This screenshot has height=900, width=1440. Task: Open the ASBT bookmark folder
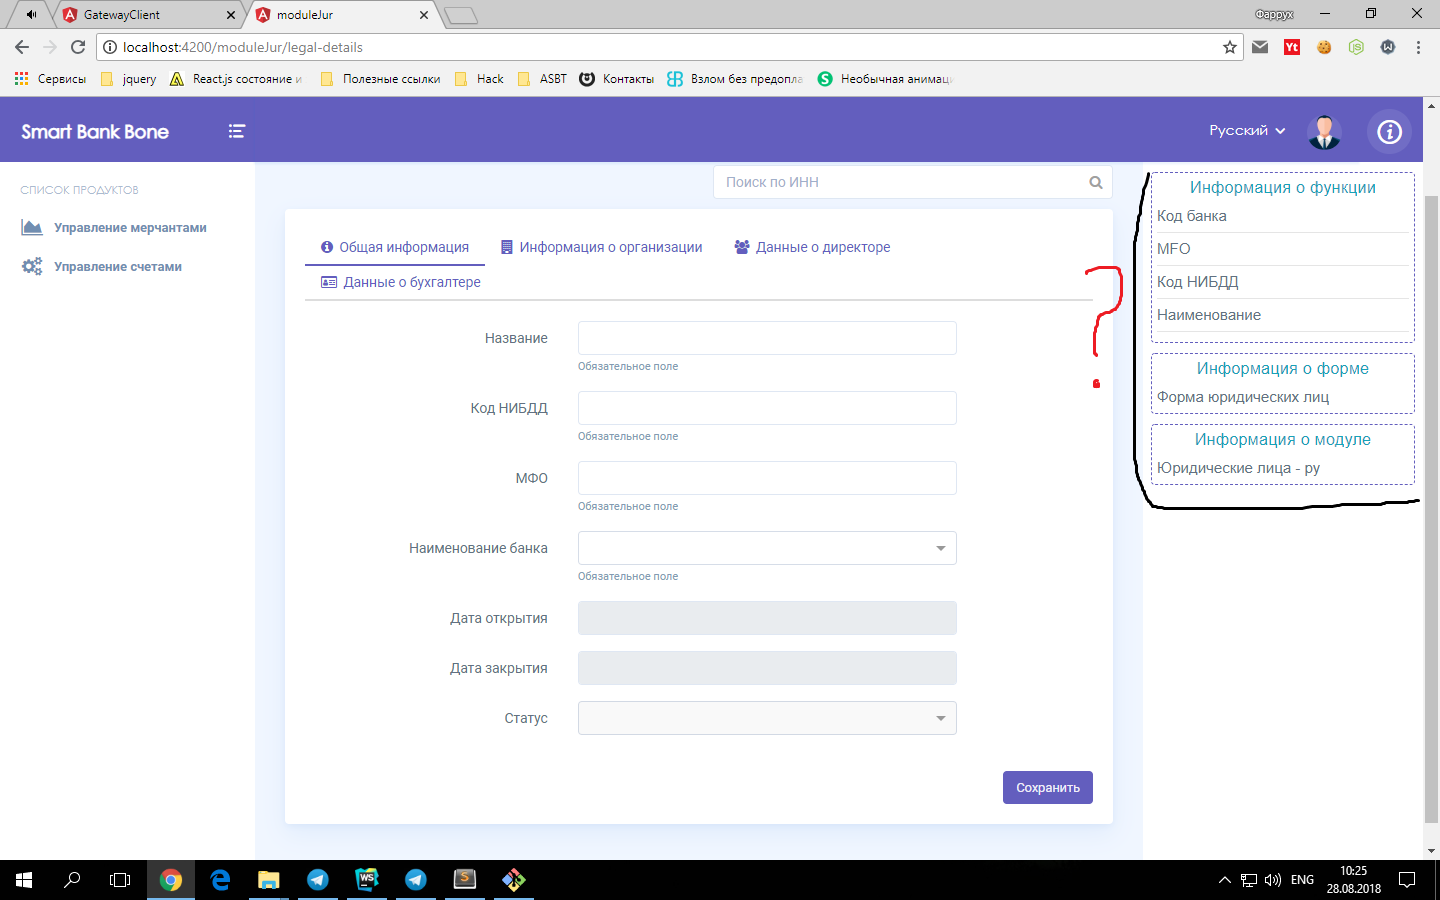click(542, 79)
